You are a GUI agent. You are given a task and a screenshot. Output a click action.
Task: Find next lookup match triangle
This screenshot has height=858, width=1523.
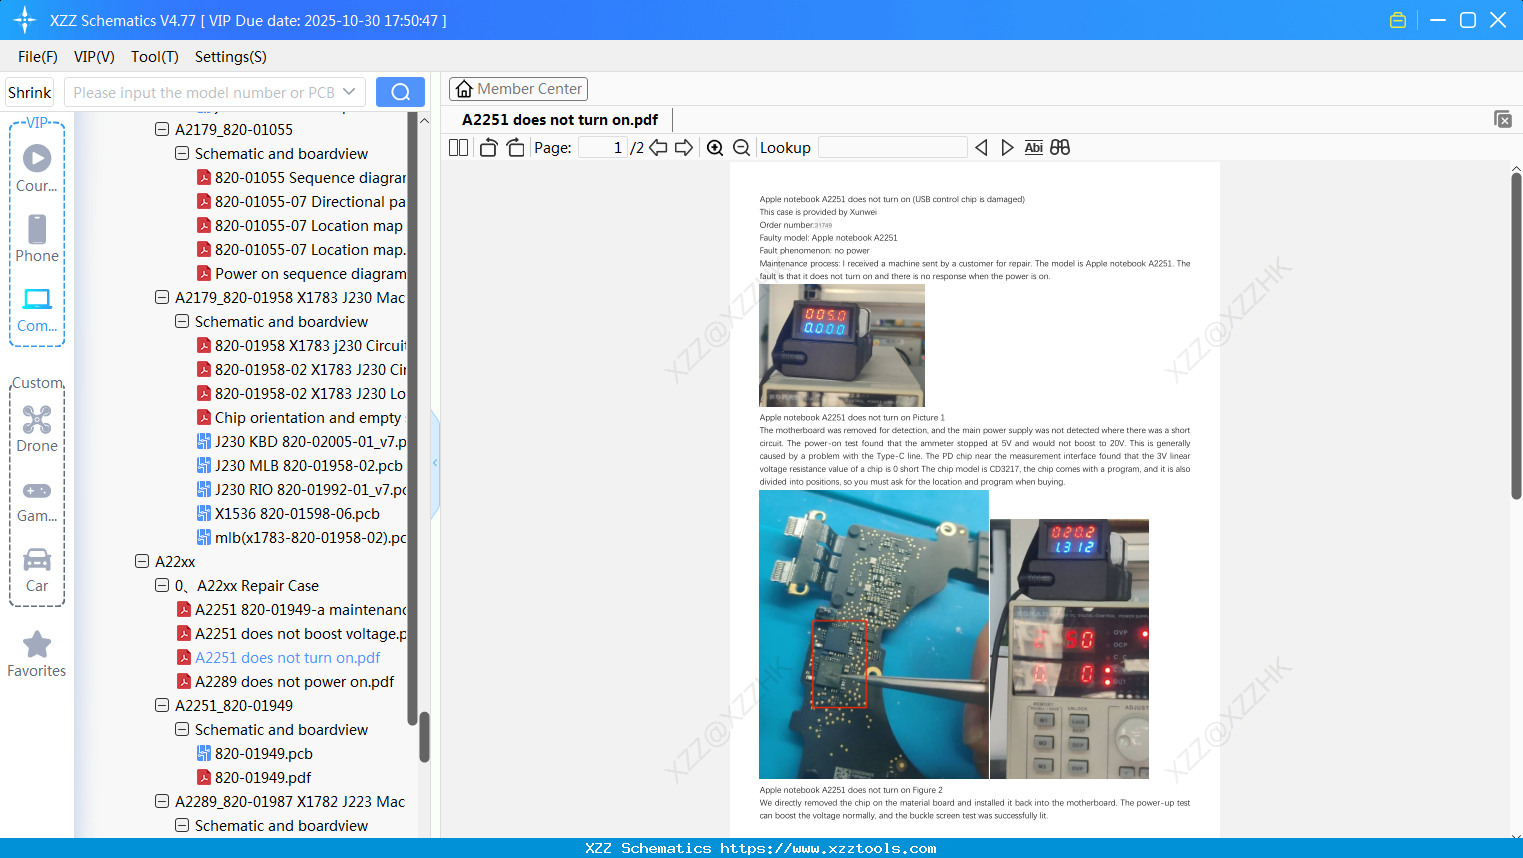coord(1007,148)
